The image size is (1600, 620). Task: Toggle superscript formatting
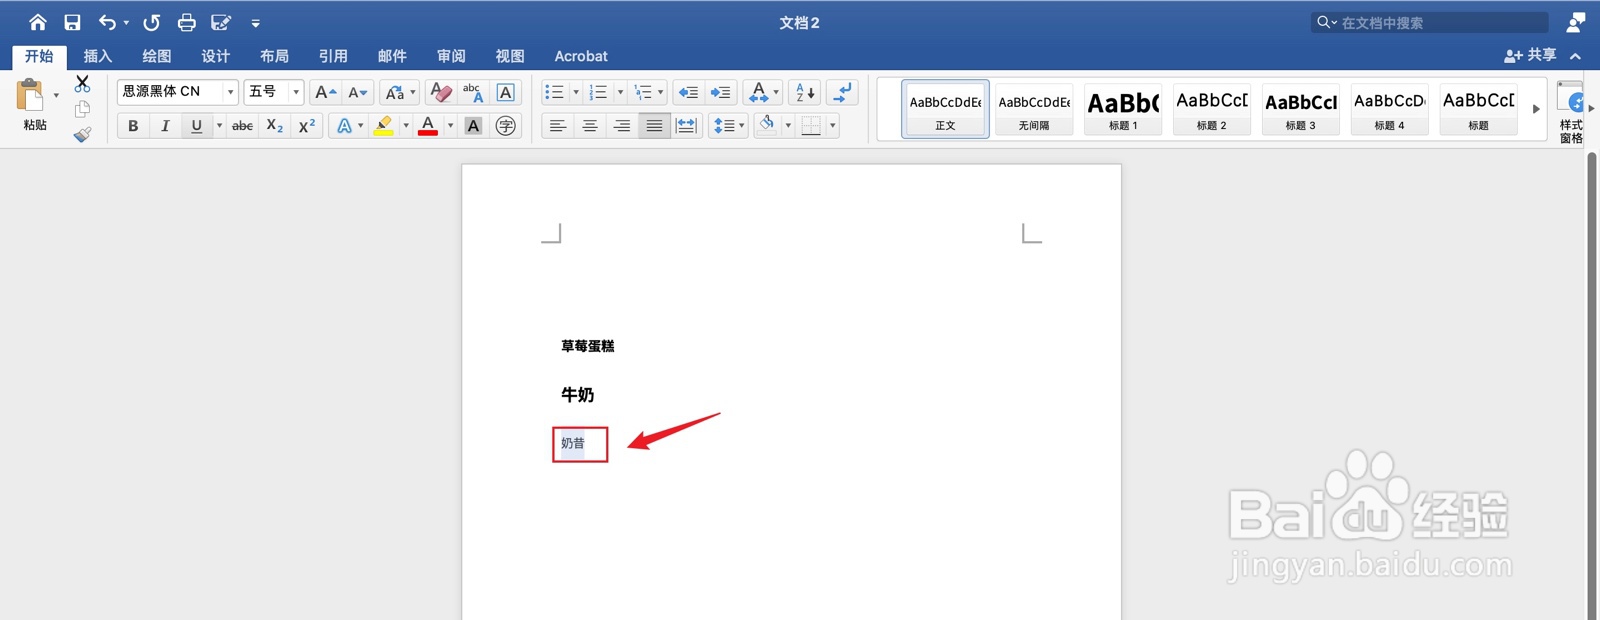pyautogui.click(x=307, y=126)
